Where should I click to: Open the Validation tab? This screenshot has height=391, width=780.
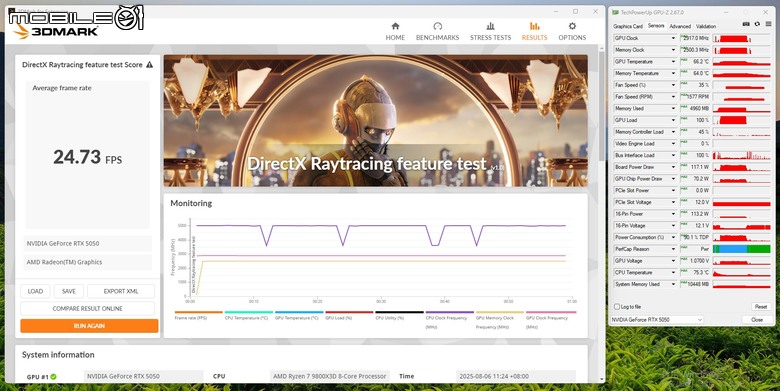(x=706, y=26)
